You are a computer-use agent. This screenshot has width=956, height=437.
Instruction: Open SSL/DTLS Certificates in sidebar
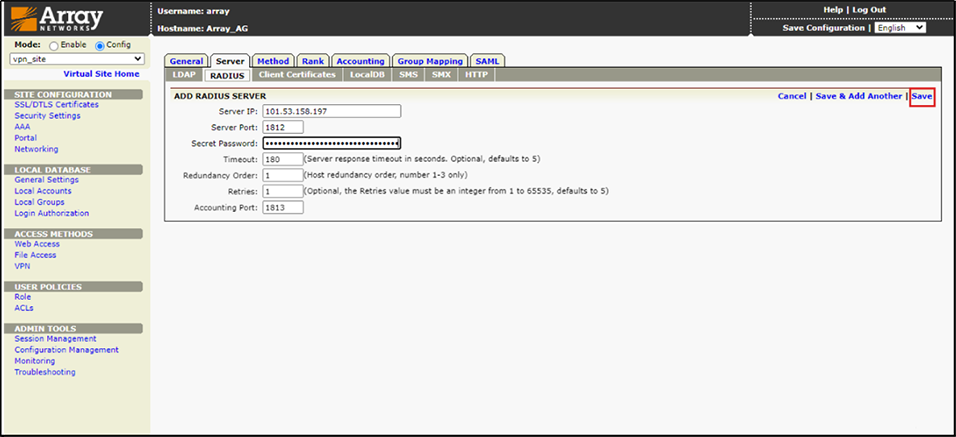pos(56,105)
